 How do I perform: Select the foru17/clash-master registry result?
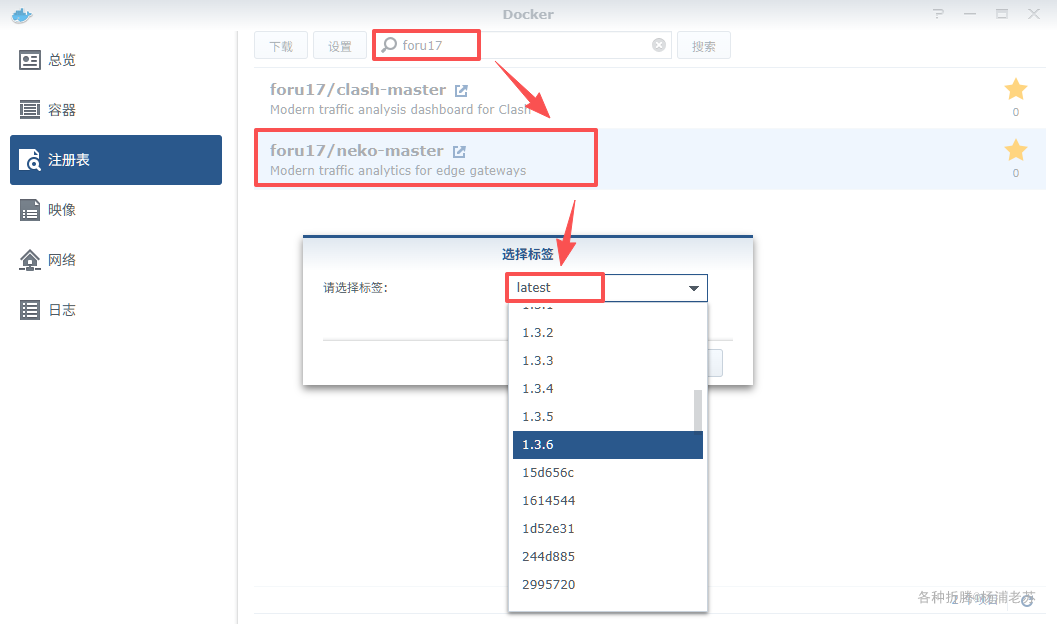(x=650, y=98)
